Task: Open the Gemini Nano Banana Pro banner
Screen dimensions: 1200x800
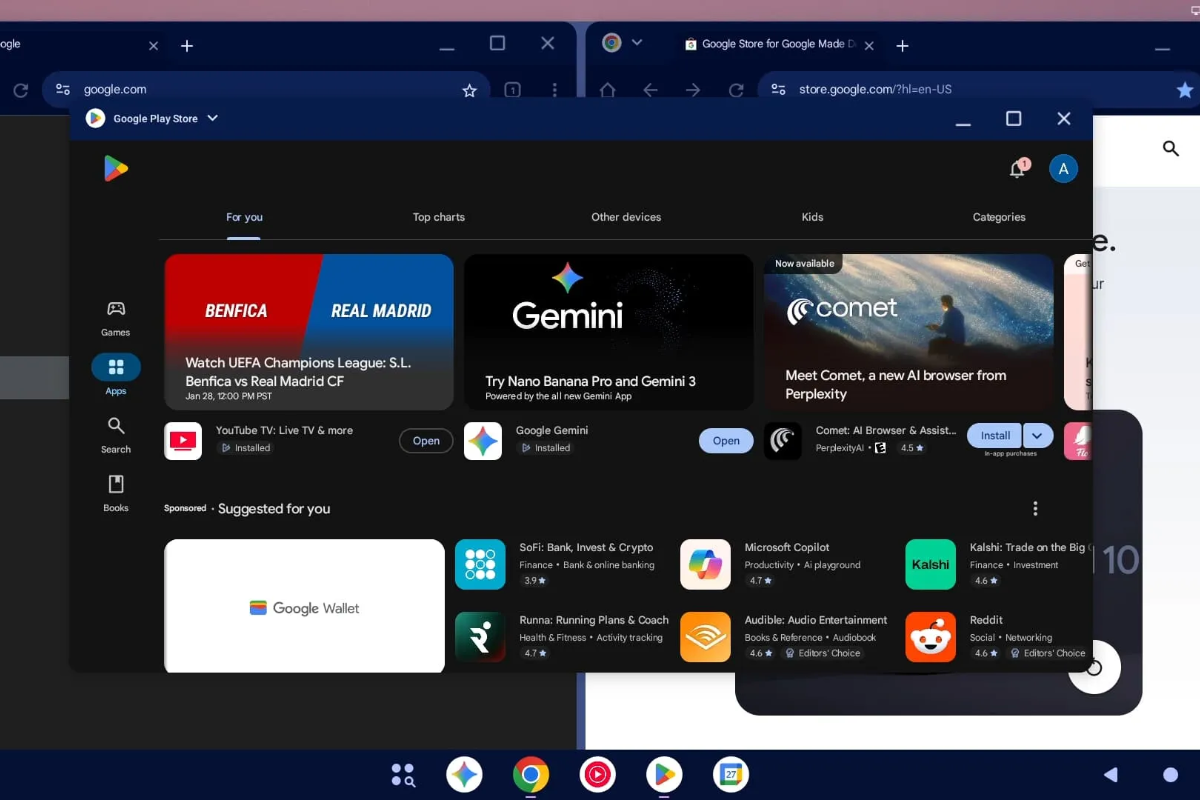Action: click(x=609, y=332)
